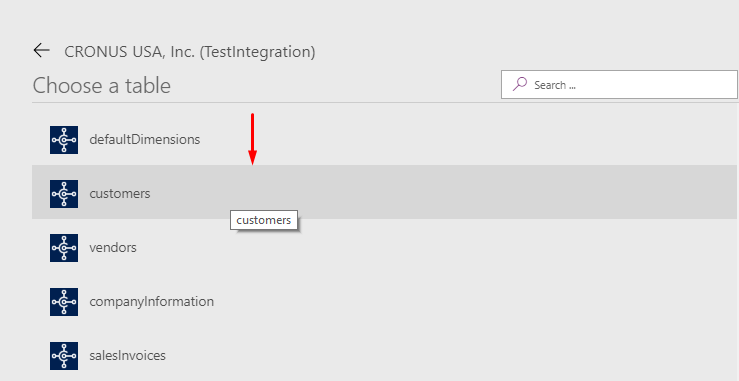Click the customers tooltip popup

pos(264,220)
